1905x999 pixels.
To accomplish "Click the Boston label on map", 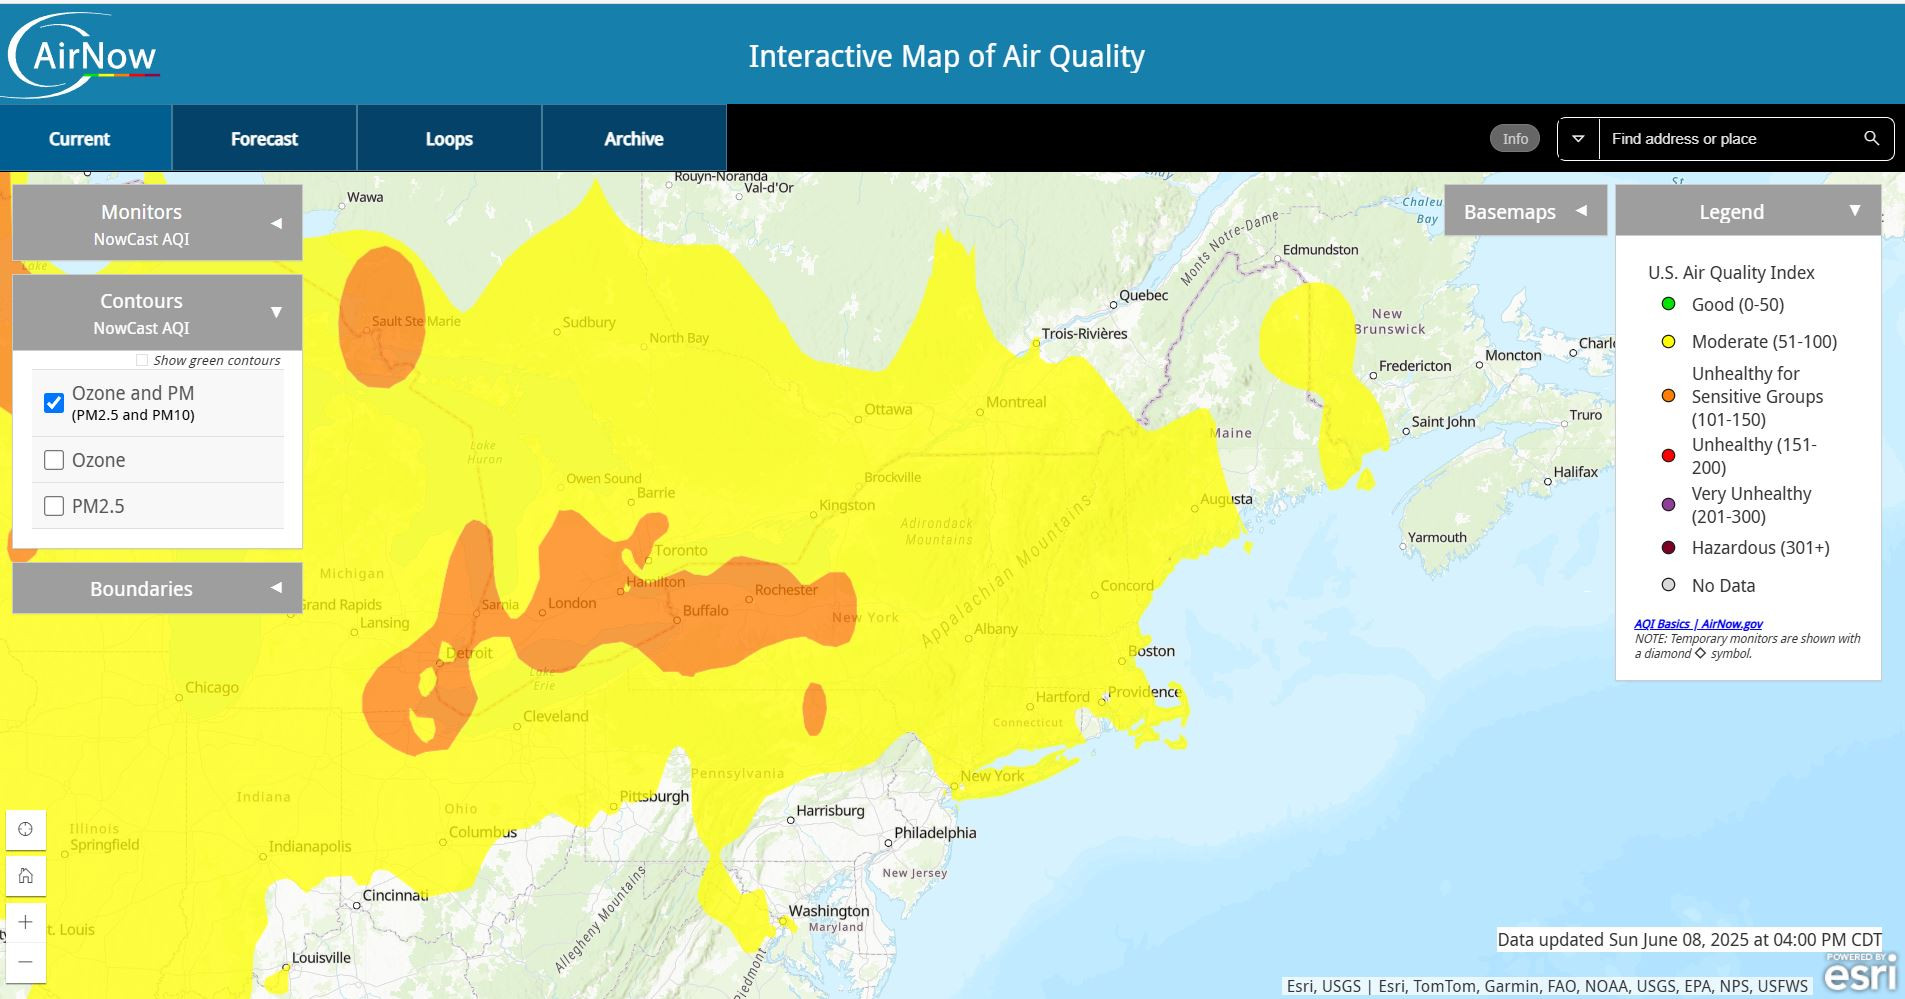I will pos(1151,651).
